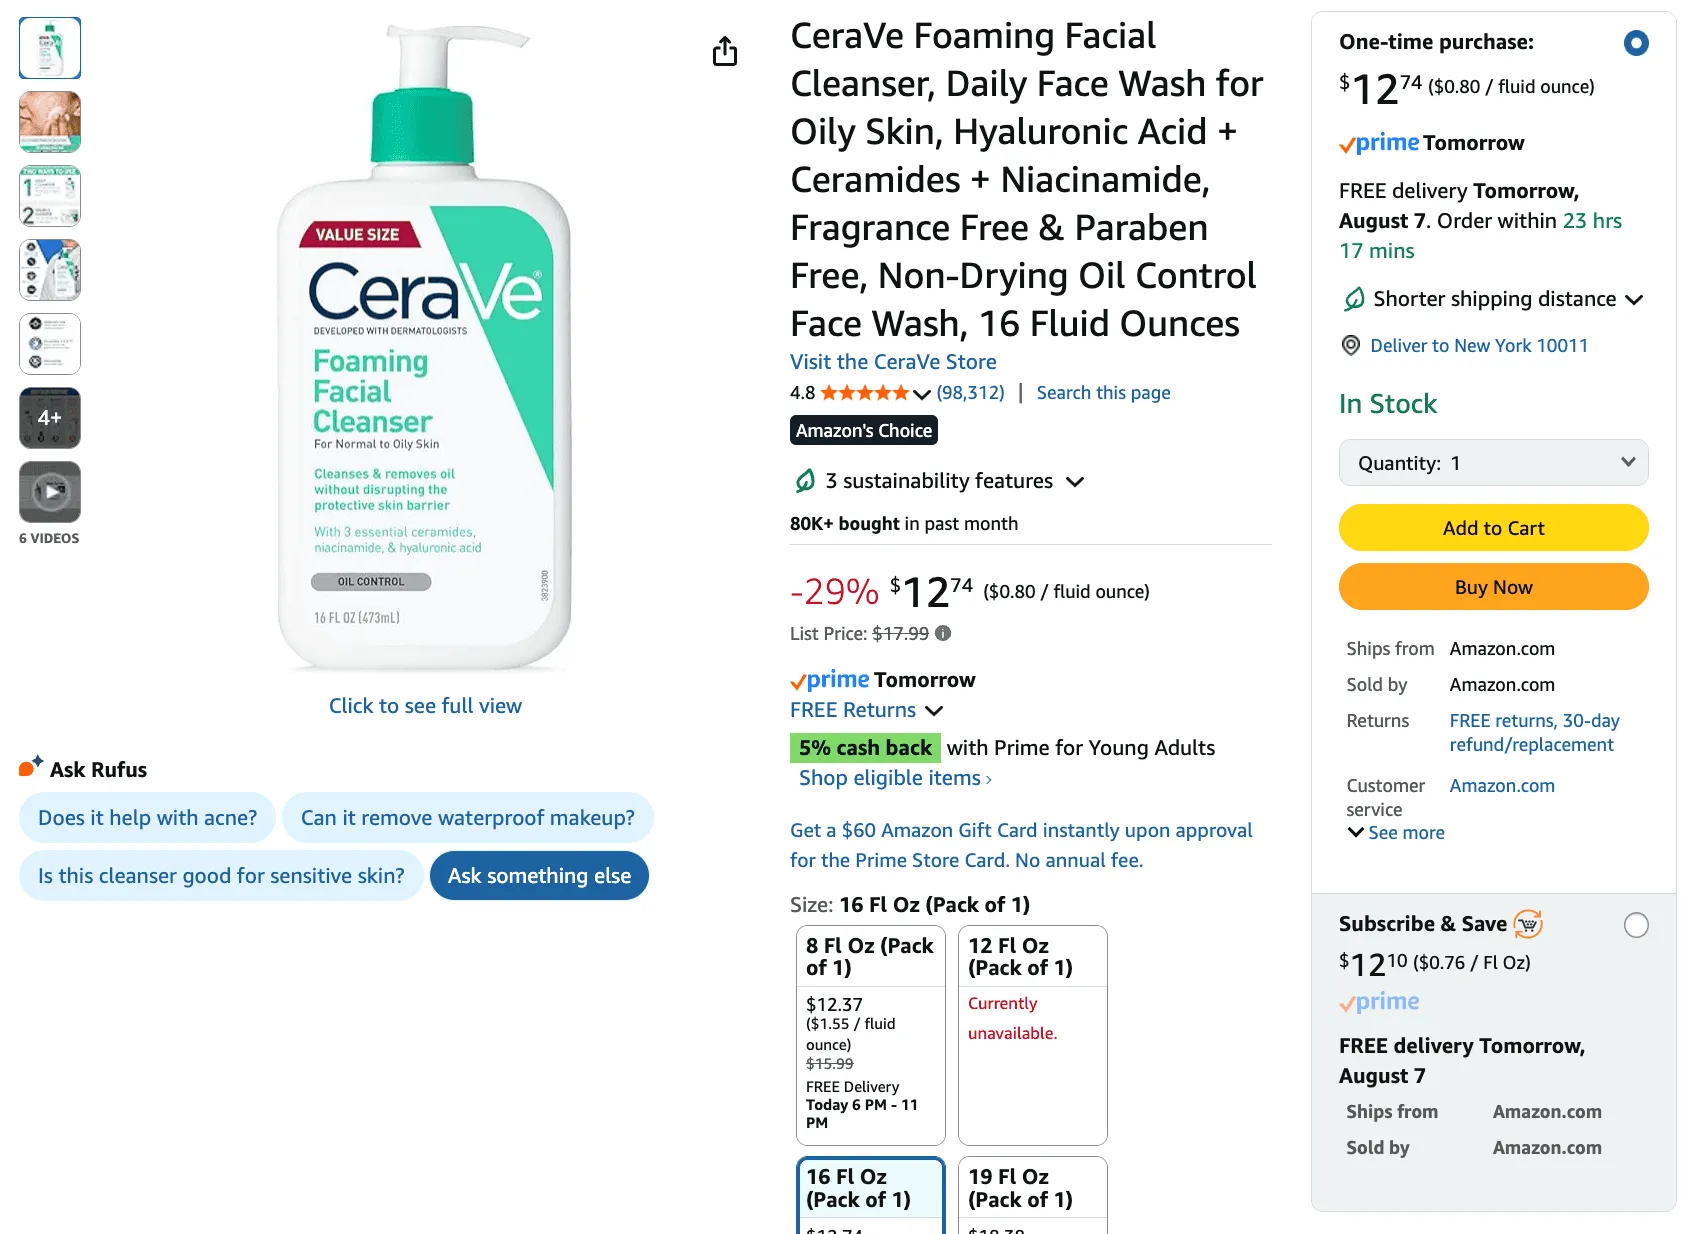
Task: Click the Add to Cart button
Action: click(1493, 528)
